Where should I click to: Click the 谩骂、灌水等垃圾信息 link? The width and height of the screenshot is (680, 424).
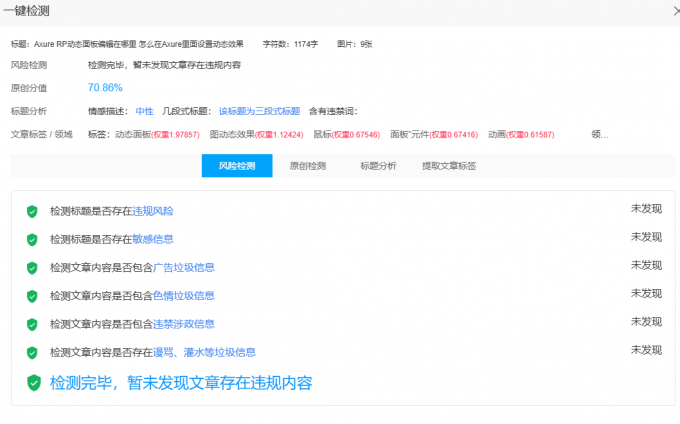coord(204,352)
